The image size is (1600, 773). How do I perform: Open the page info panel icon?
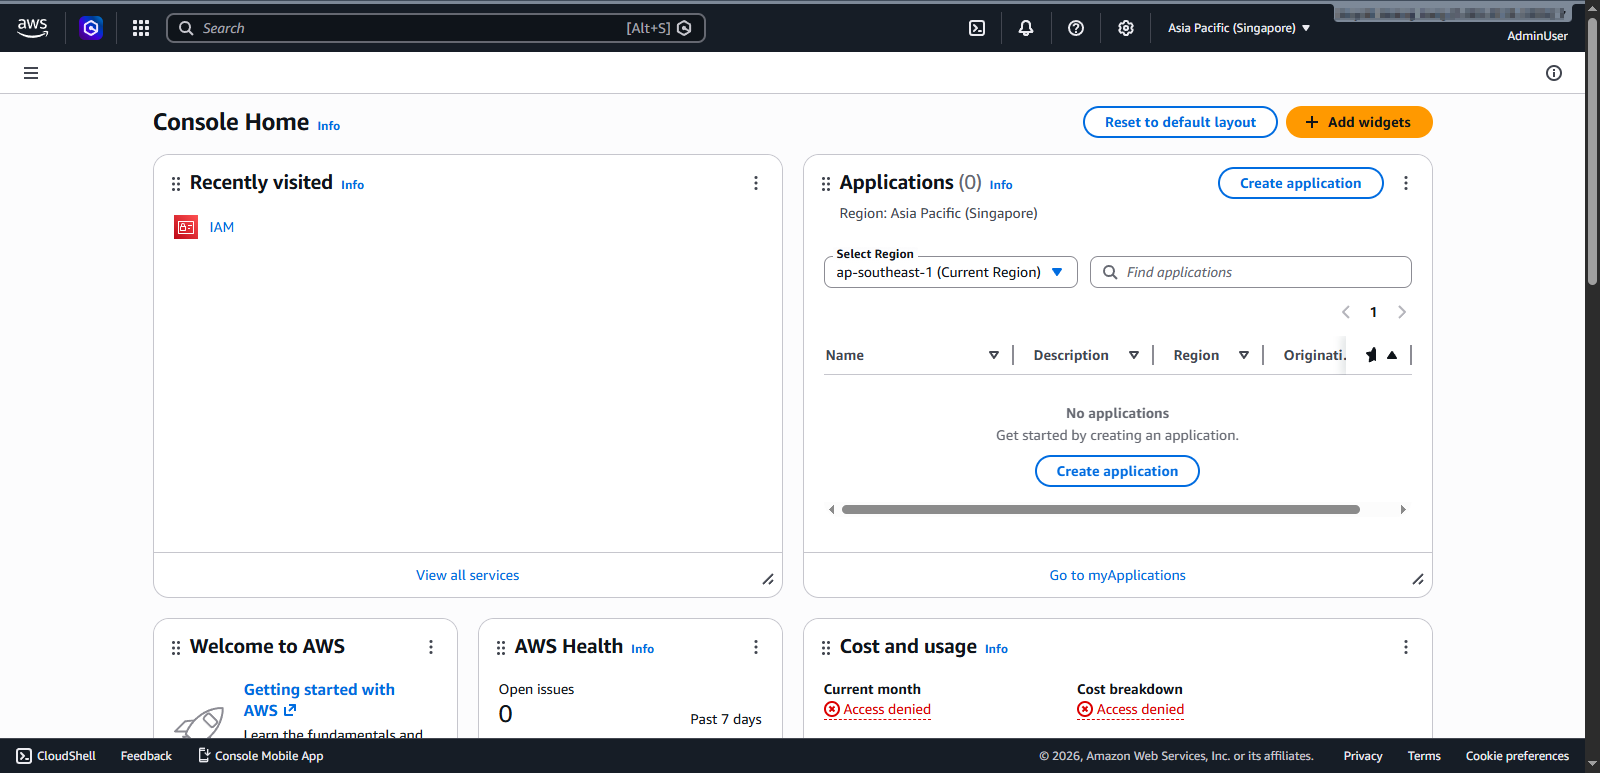[1554, 73]
